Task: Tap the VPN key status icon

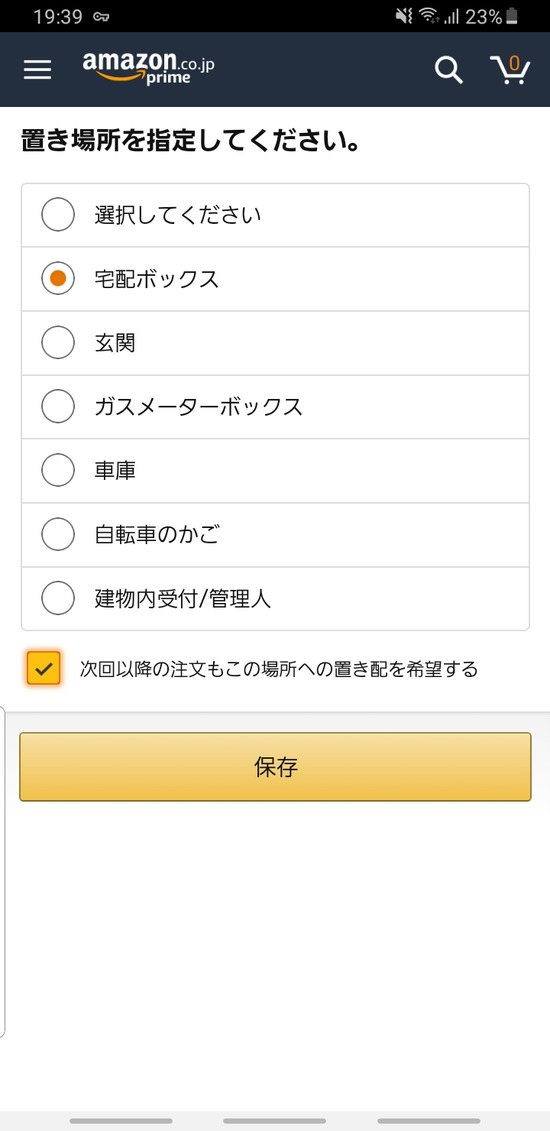Action: click(x=101, y=17)
